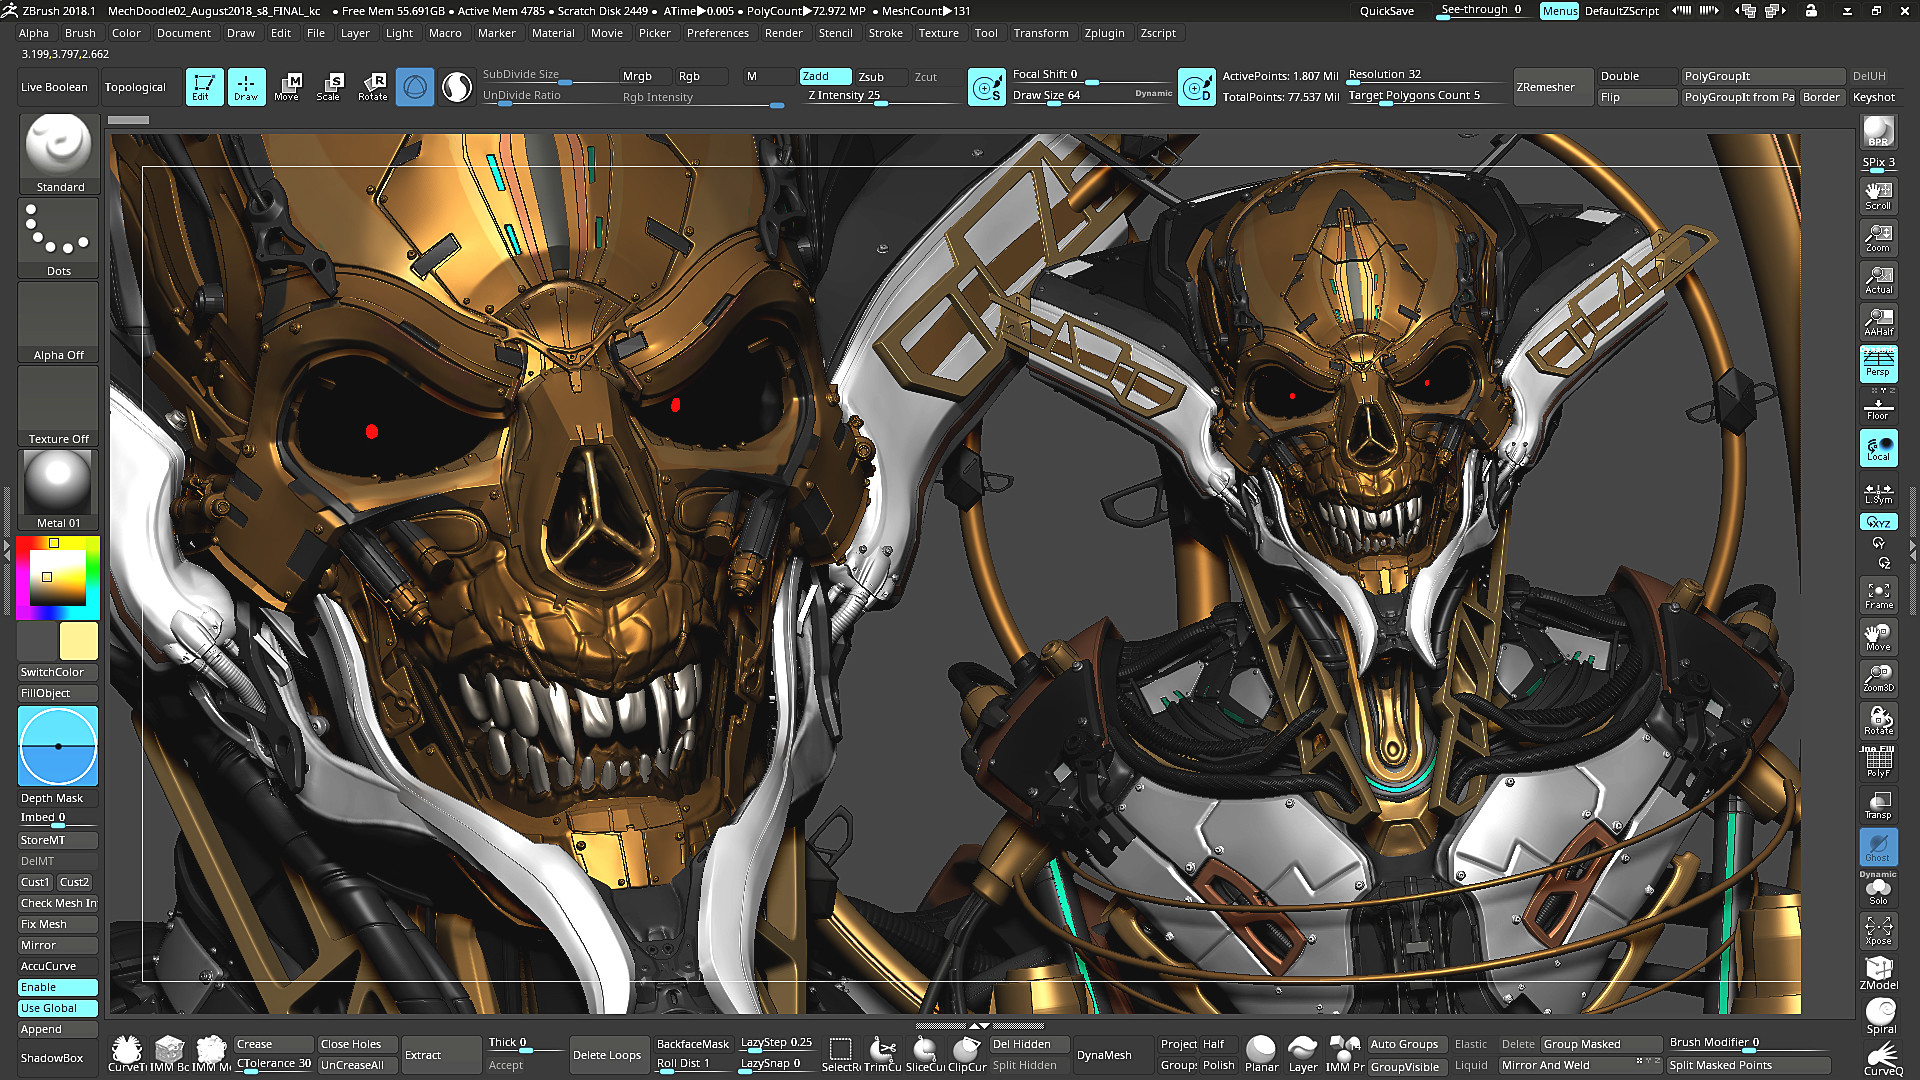Image resolution: width=1920 pixels, height=1080 pixels.
Task: Select the SelectRect brush icon
Action: (x=841, y=1055)
